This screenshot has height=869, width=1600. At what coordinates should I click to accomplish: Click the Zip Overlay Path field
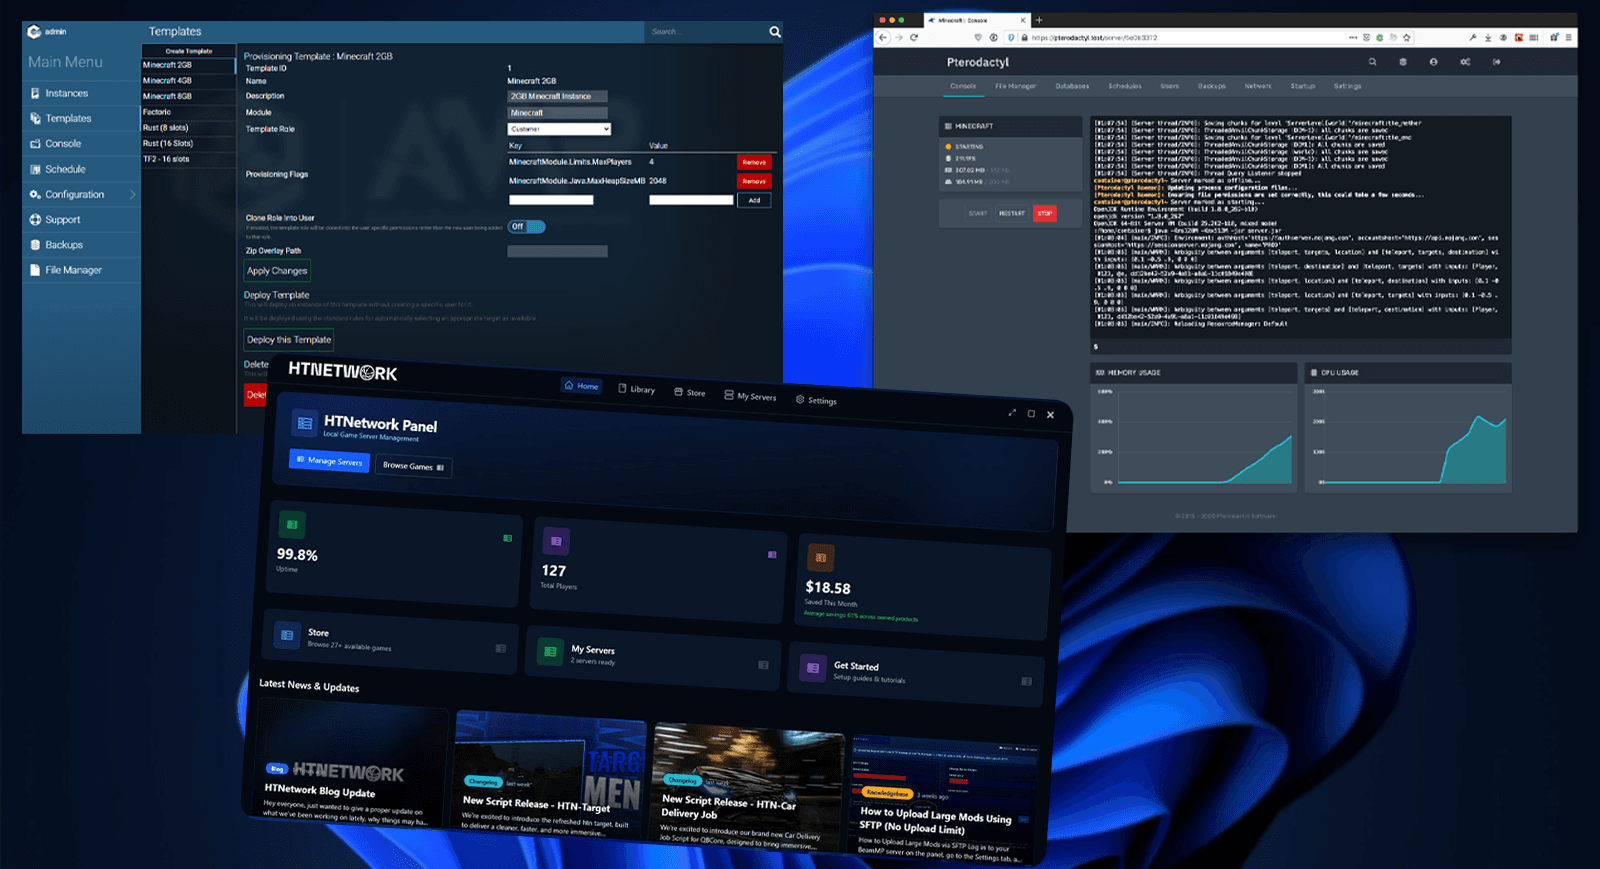[557, 251]
